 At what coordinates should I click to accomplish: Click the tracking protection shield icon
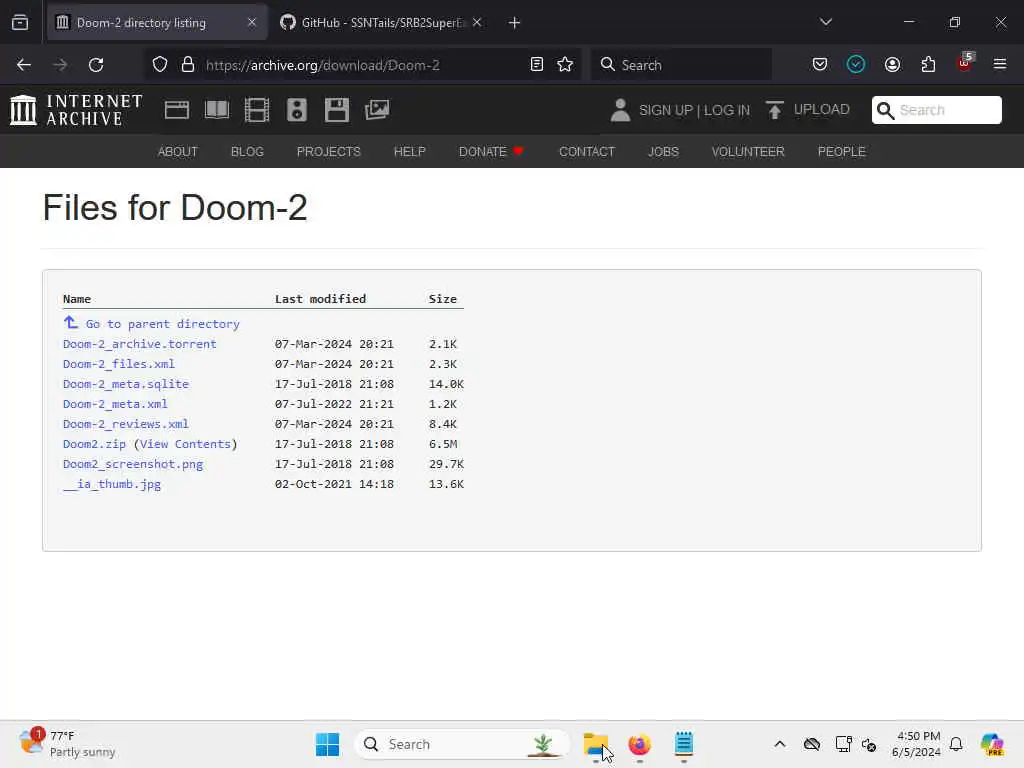point(160,65)
